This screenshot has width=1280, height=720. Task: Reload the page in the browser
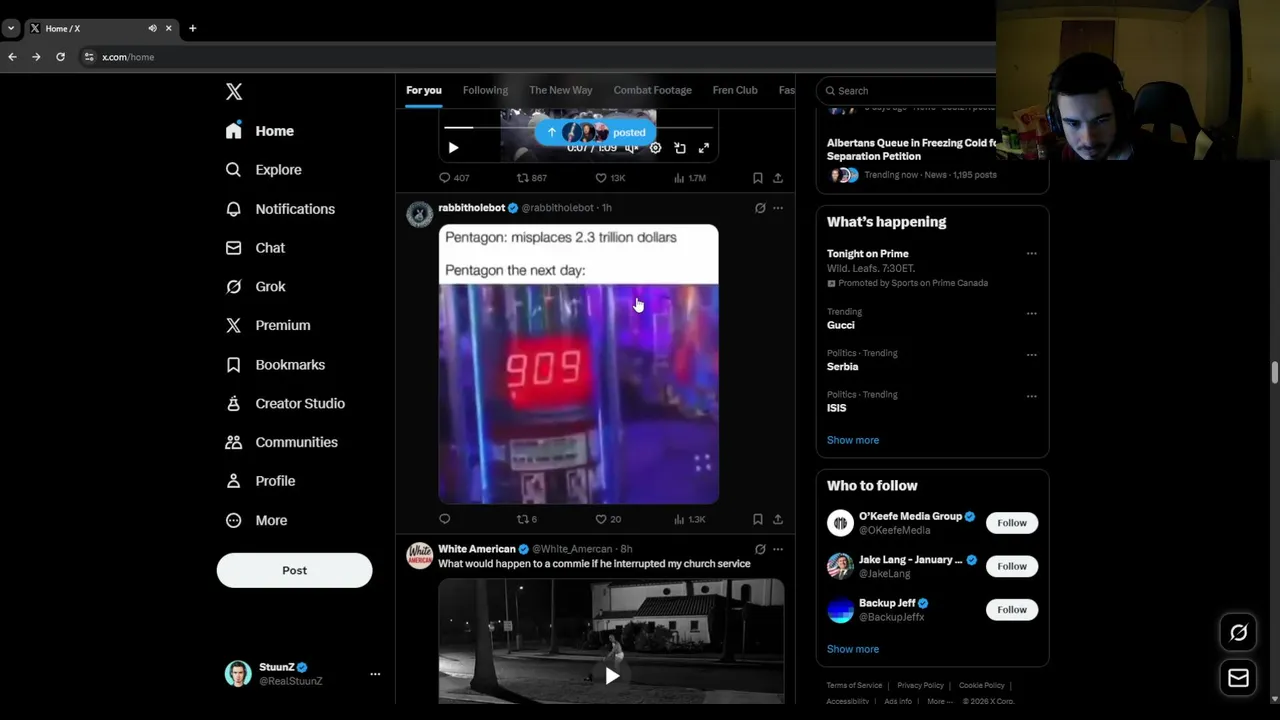[x=60, y=57]
